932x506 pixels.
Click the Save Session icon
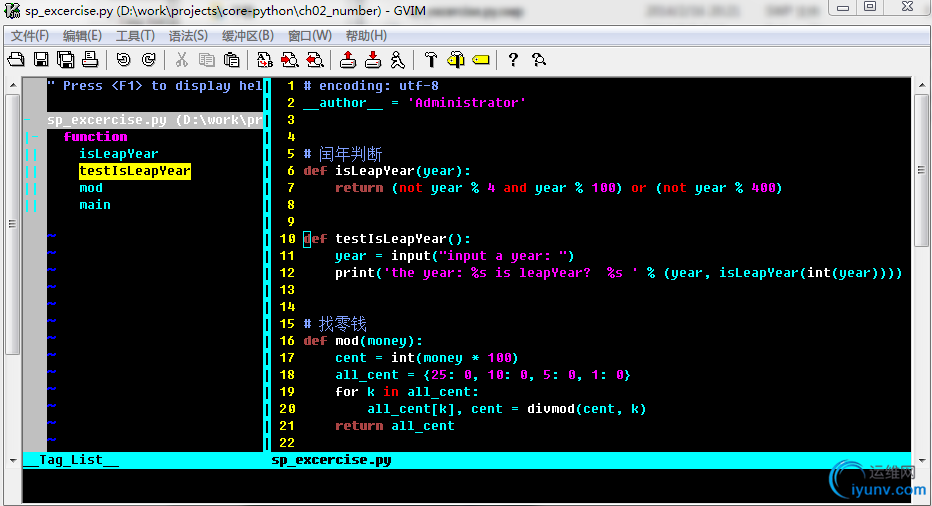[x=373, y=59]
